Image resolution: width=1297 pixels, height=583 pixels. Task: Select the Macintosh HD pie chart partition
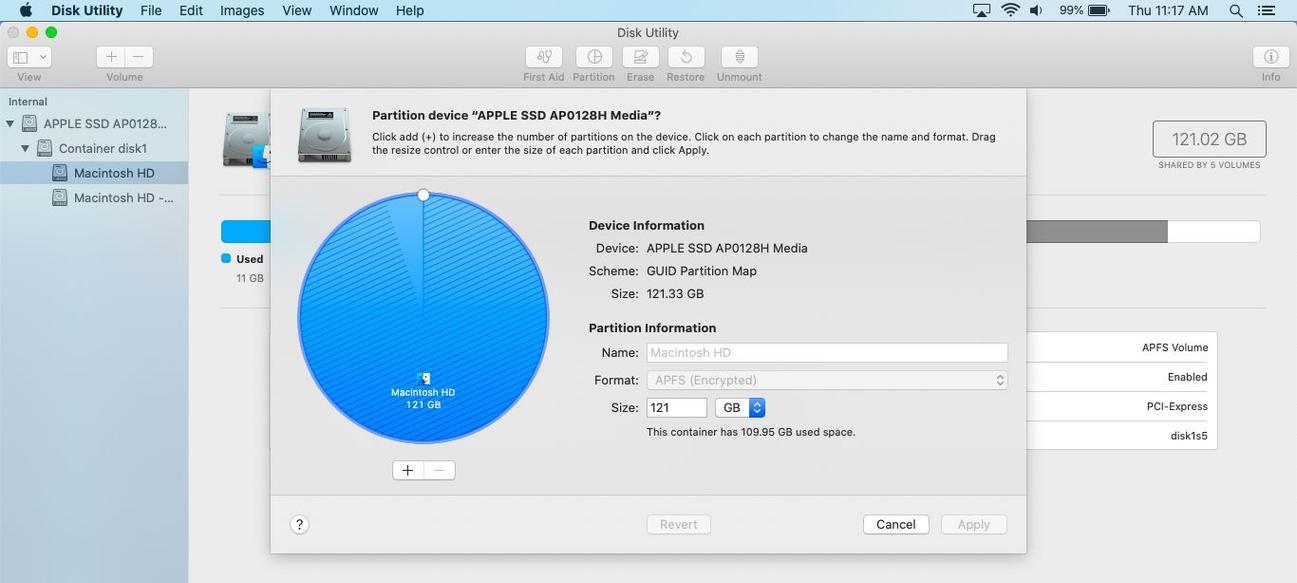423,318
